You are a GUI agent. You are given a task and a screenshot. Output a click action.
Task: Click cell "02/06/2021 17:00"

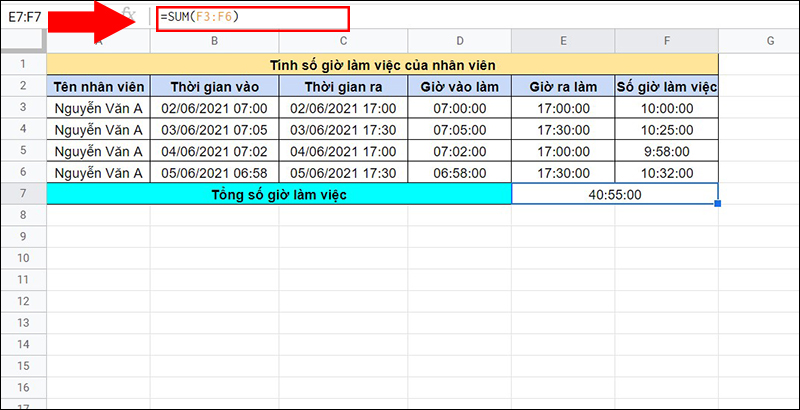click(343, 108)
